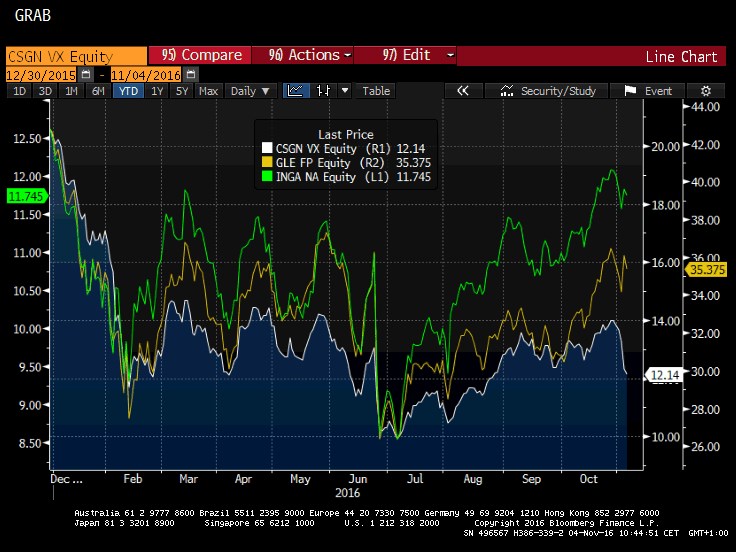
Task: Click the CSGN VX Equity security field
Action: pyautogui.click(x=76, y=56)
